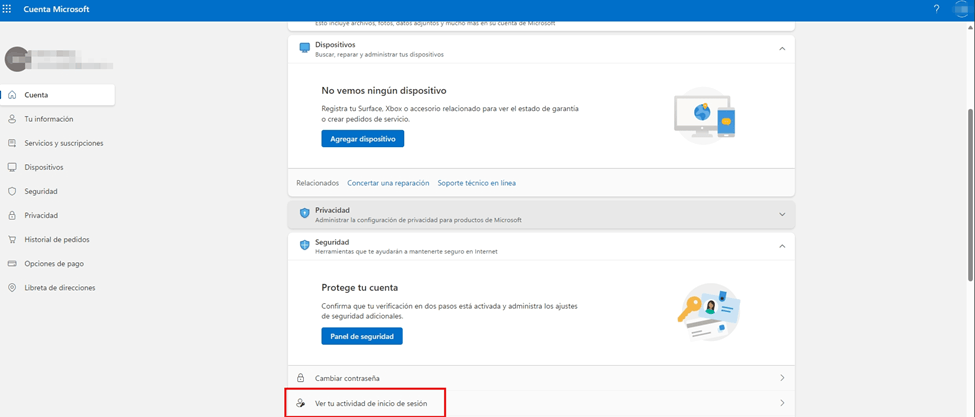Click the Seguridad section heading text
The height and width of the screenshot is (417, 975).
tap(332, 242)
